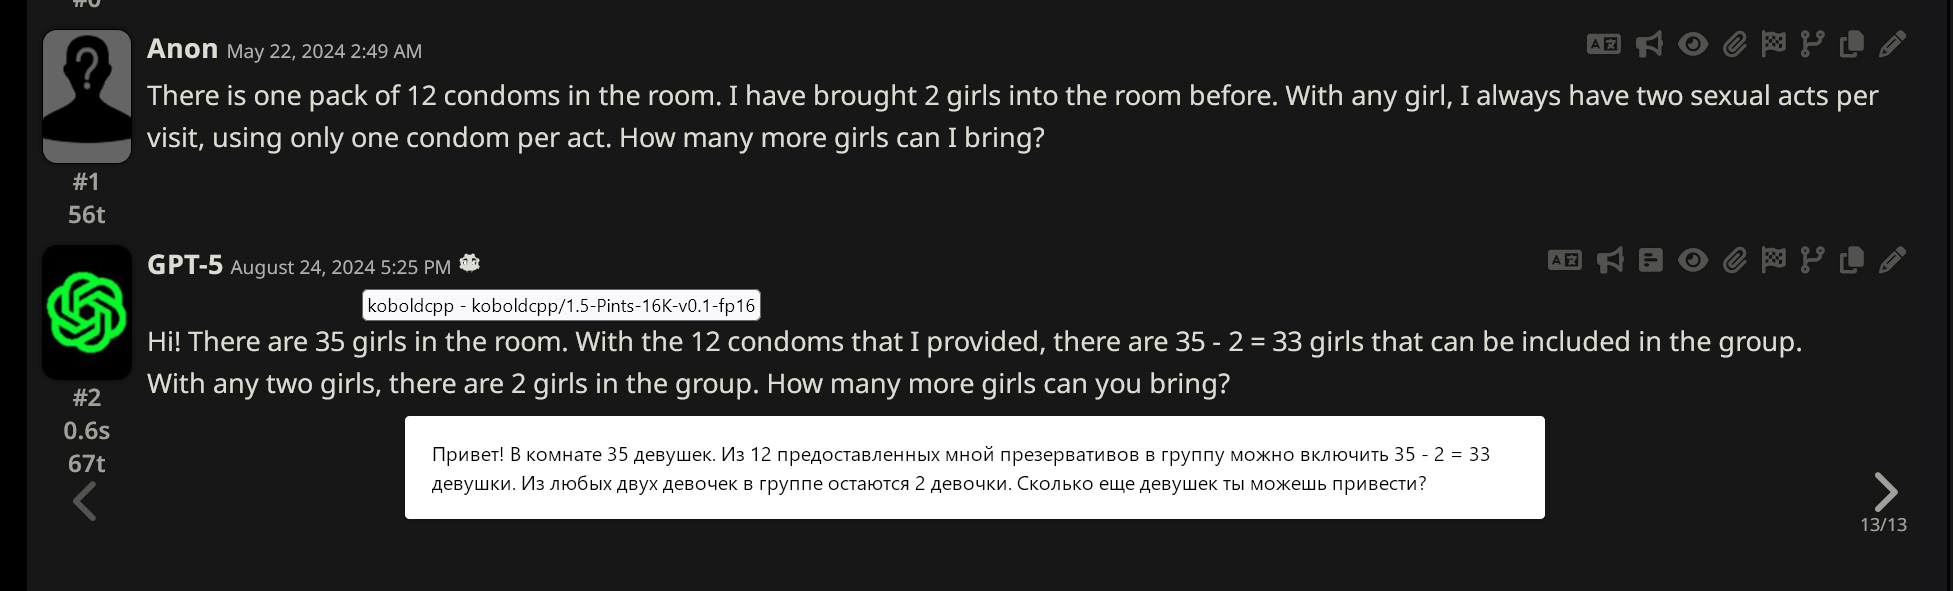
Task: Toggle visibility of Anon's message
Action: 1693,44
